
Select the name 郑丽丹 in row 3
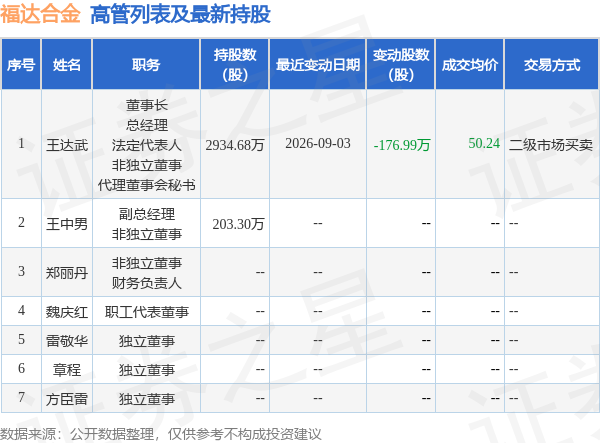(x=67, y=273)
